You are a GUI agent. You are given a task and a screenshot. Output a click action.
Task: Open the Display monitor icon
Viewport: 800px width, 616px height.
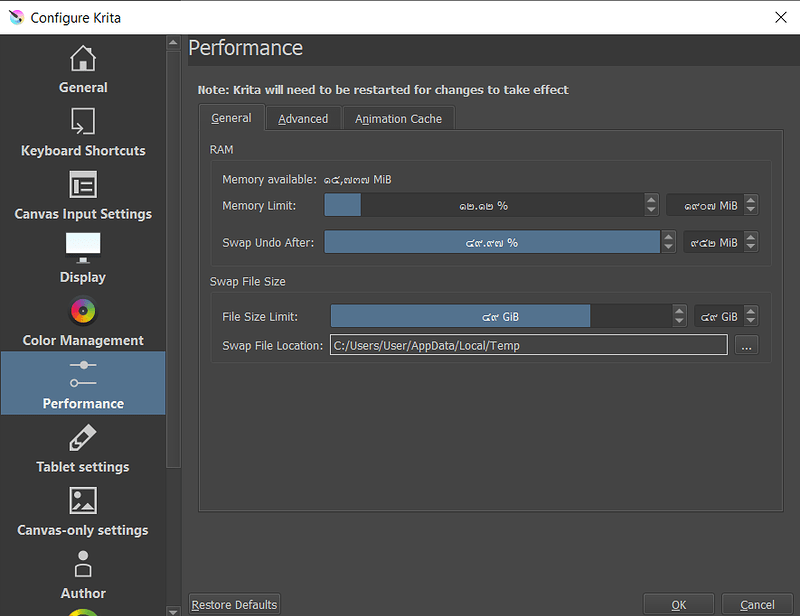coord(83,248)
